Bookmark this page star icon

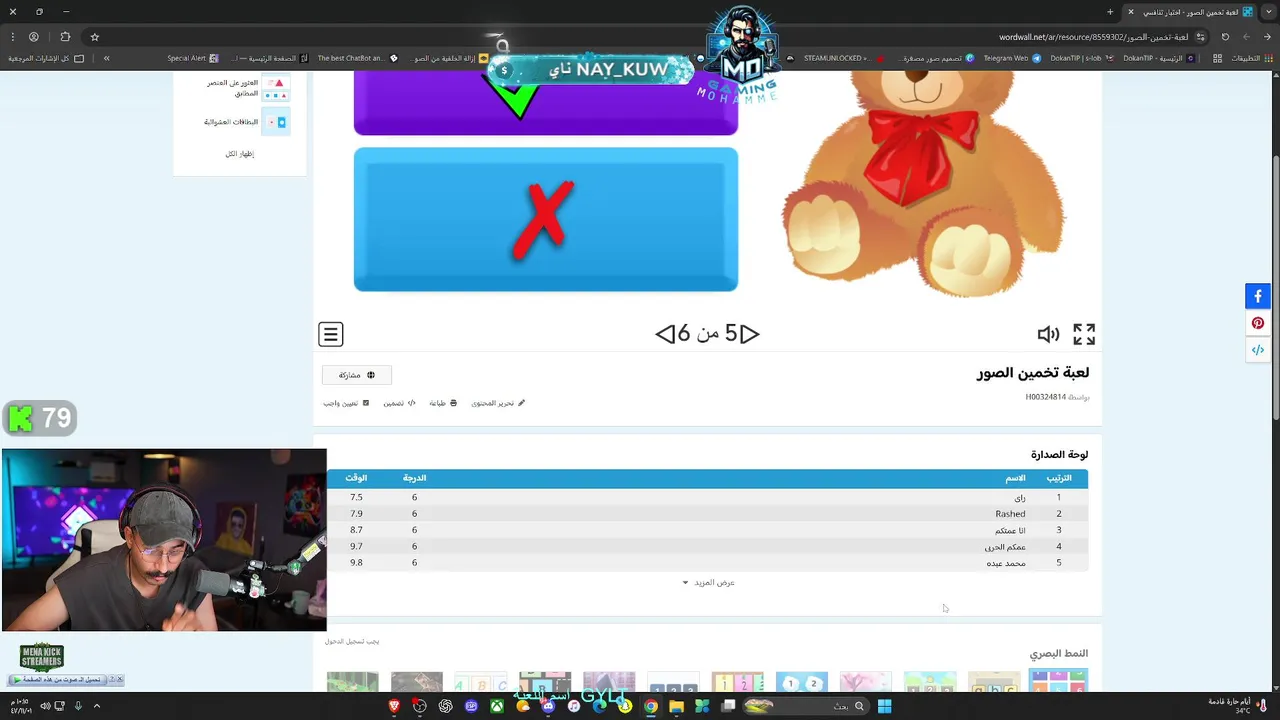tap(95, 37)
